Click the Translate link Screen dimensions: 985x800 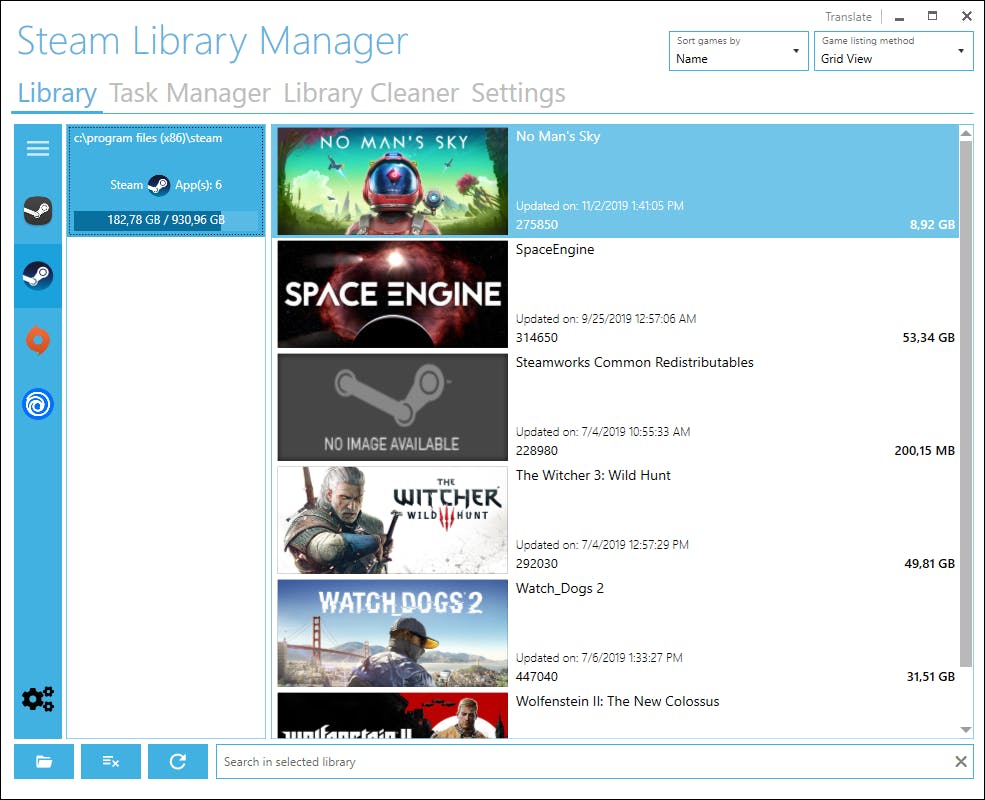[848, 16]
